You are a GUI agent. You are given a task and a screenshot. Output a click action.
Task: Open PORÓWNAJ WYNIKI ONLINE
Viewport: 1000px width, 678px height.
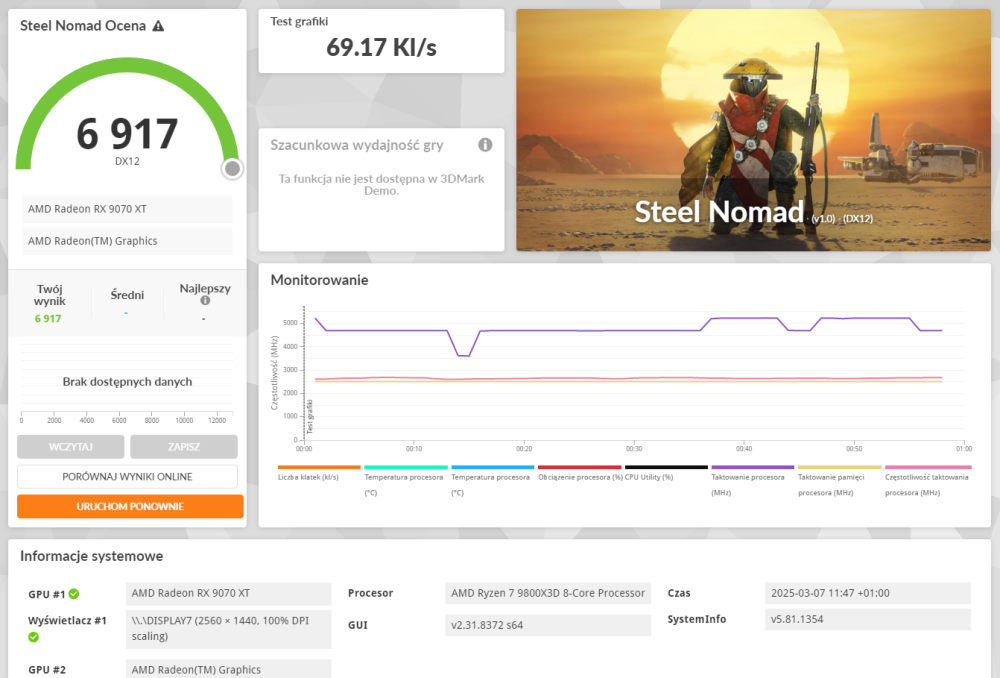tap(129, 477)
